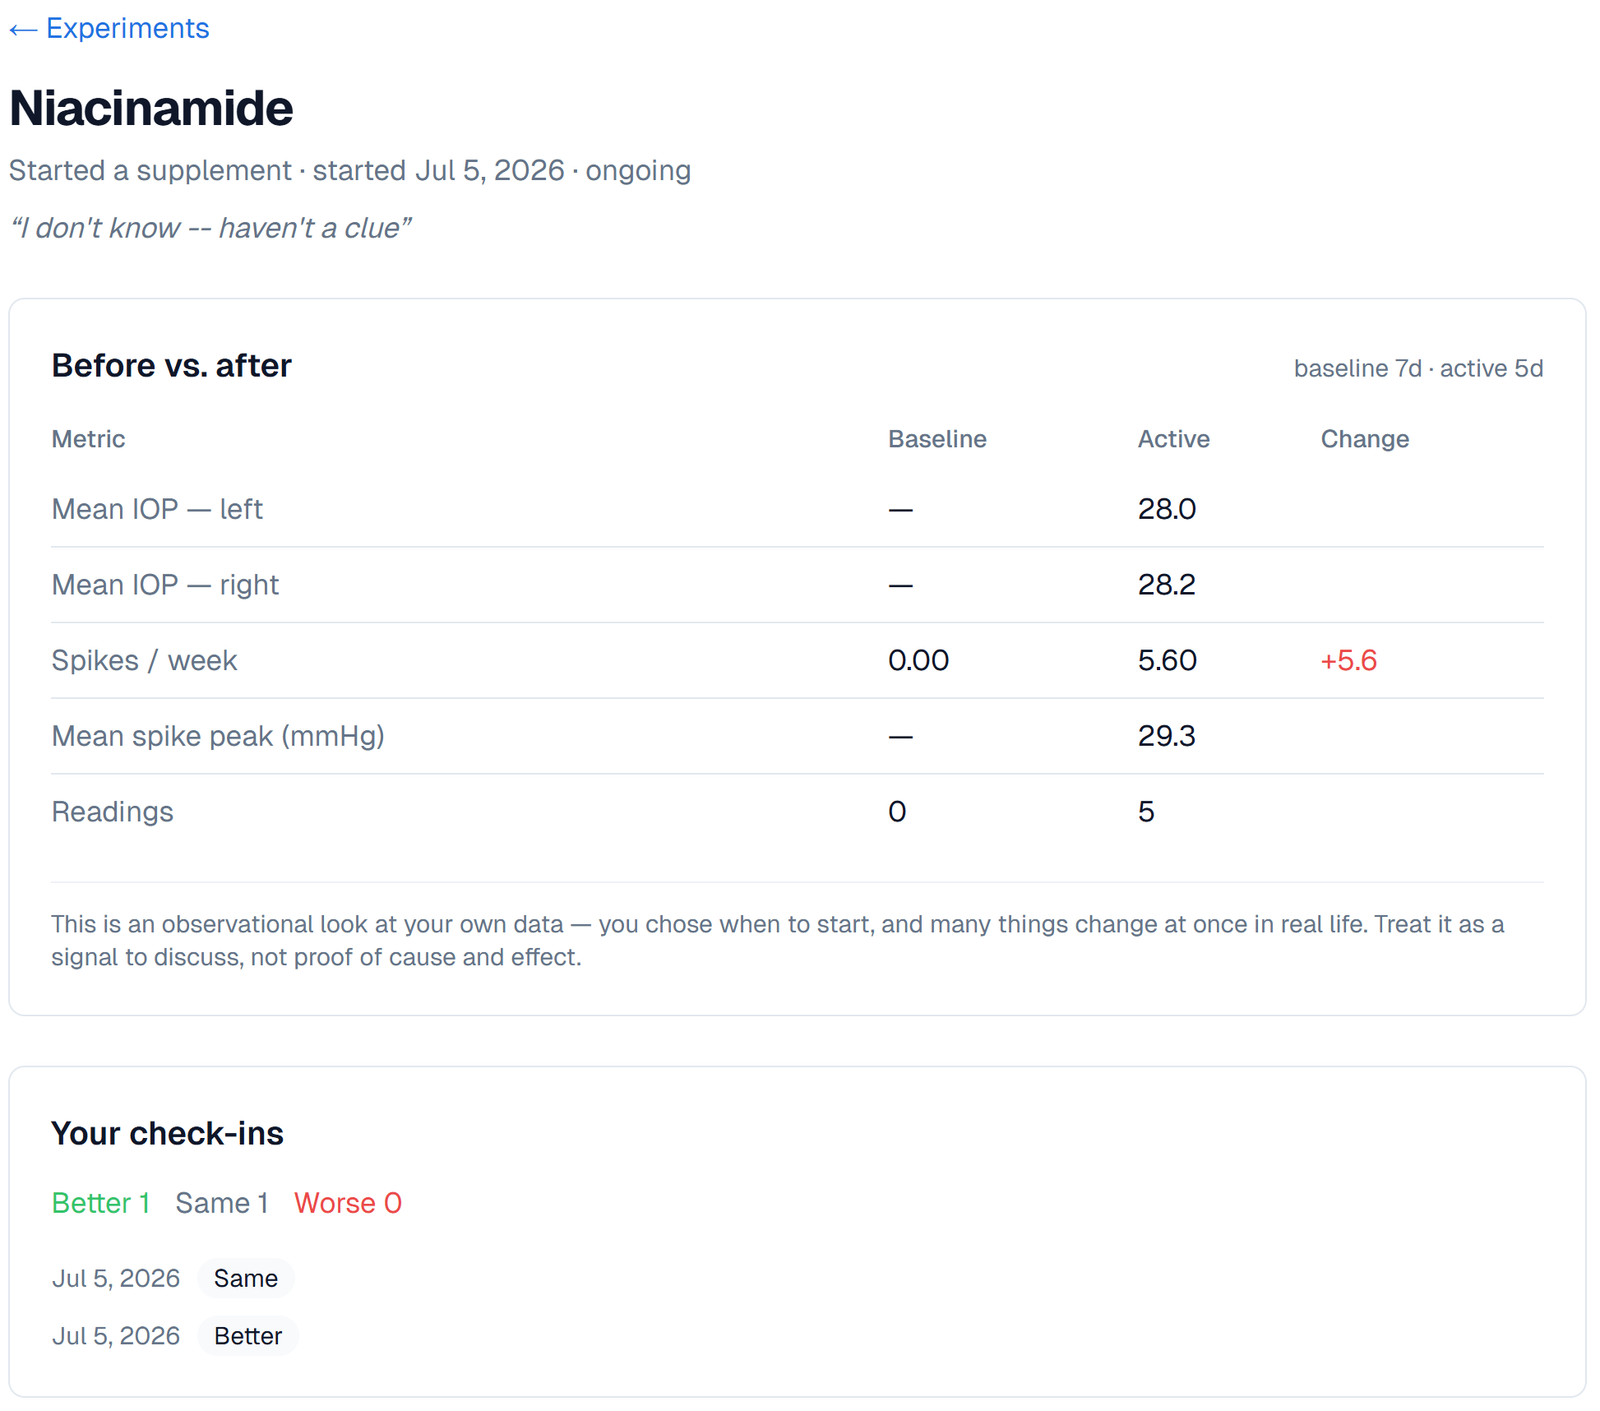Go back to Experiments list
This screenshot has height=1411, width=1600.
pos(109,28)
